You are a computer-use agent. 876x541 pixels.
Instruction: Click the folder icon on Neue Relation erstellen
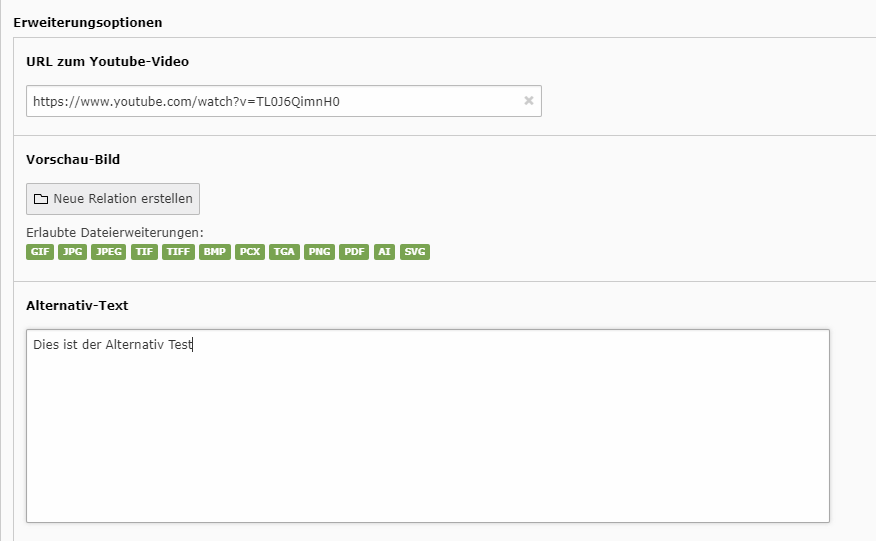(41, 199)
